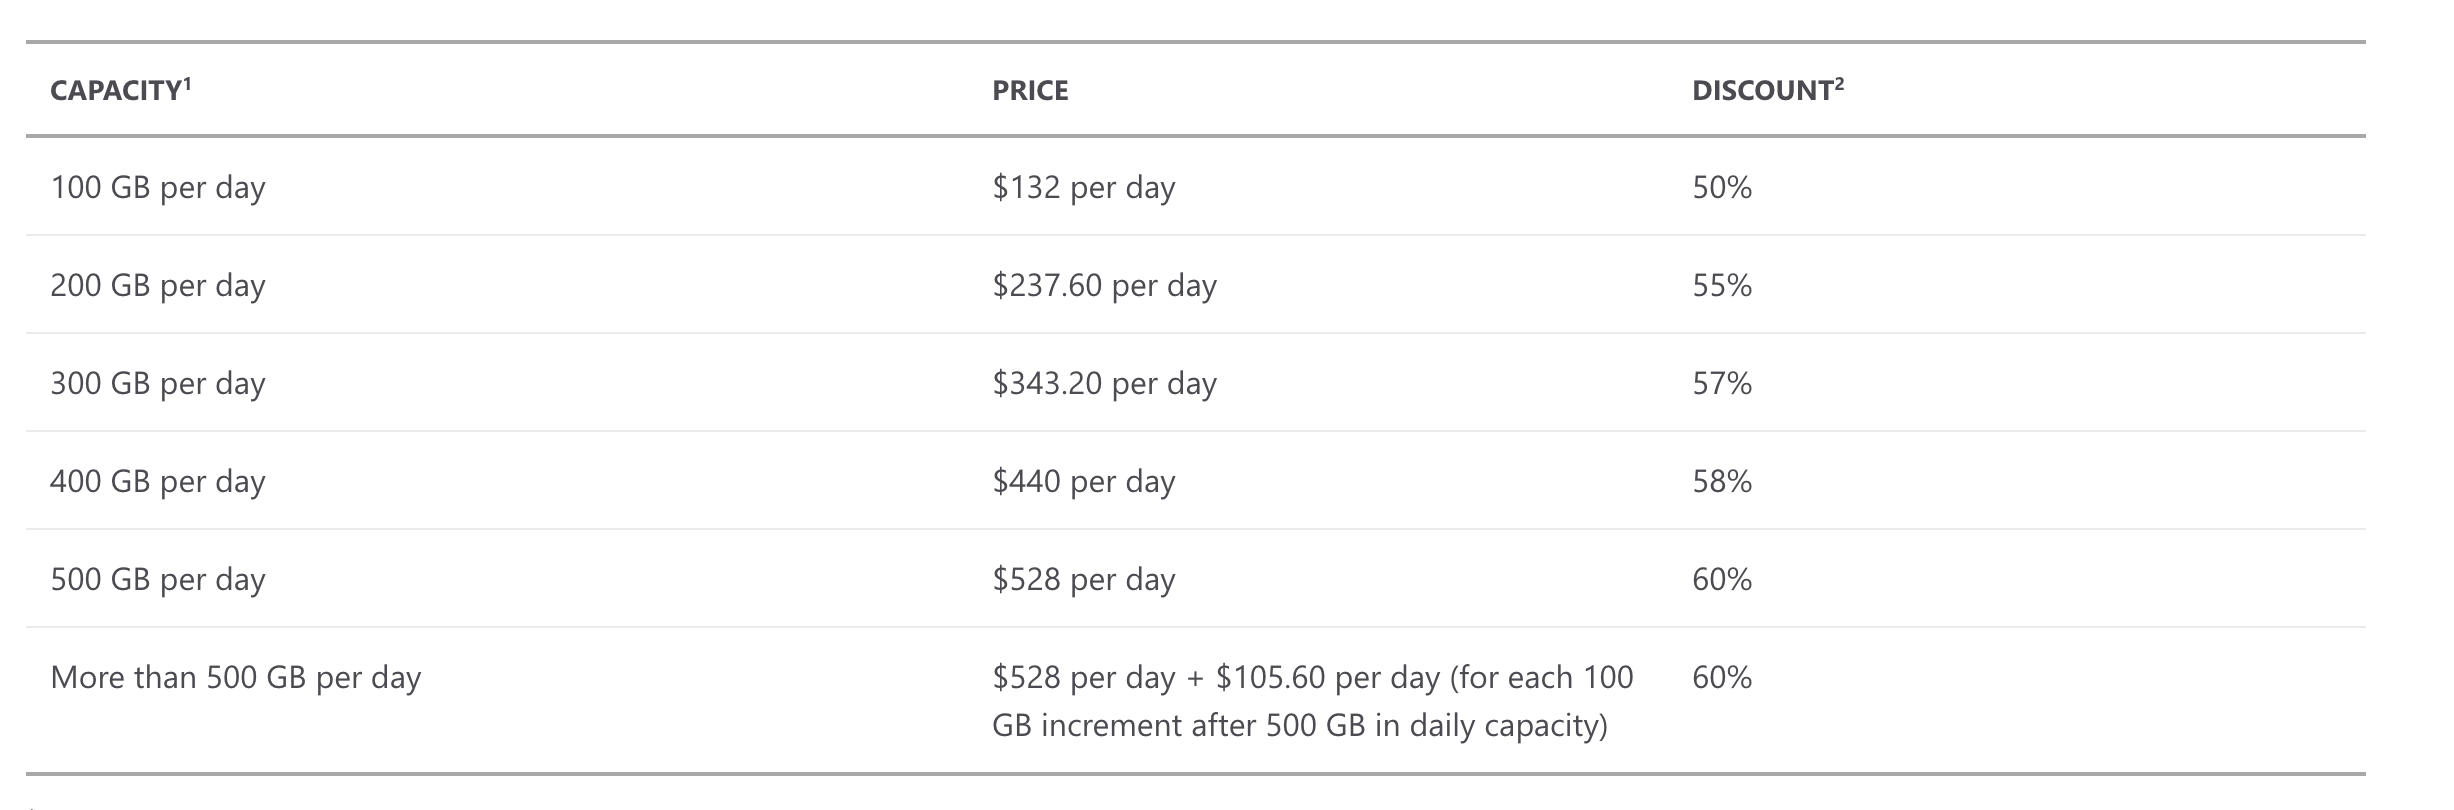
Task: Click the 58% discount value
Action: coord(1722,482)
